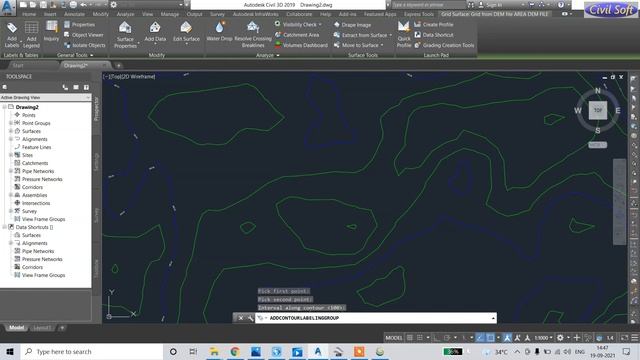Open the Survey ribbon tab

[217, 14]
